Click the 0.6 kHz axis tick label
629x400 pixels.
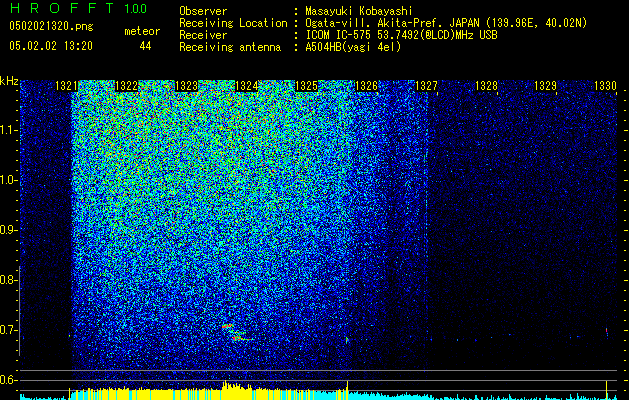coord(8,380)
